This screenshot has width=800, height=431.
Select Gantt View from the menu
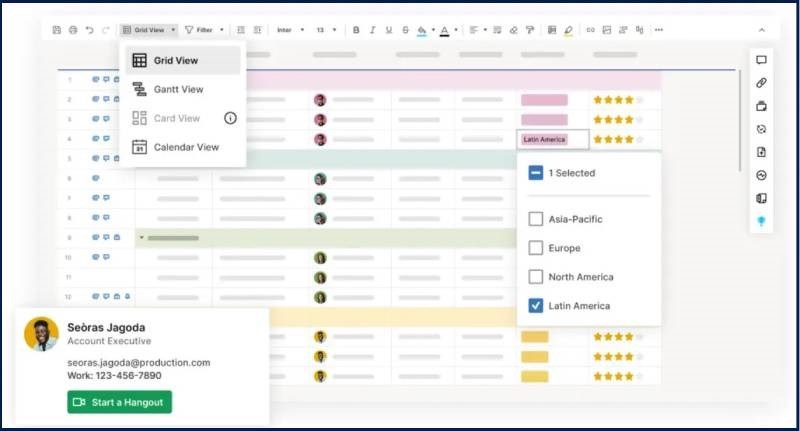click(183, 89)
